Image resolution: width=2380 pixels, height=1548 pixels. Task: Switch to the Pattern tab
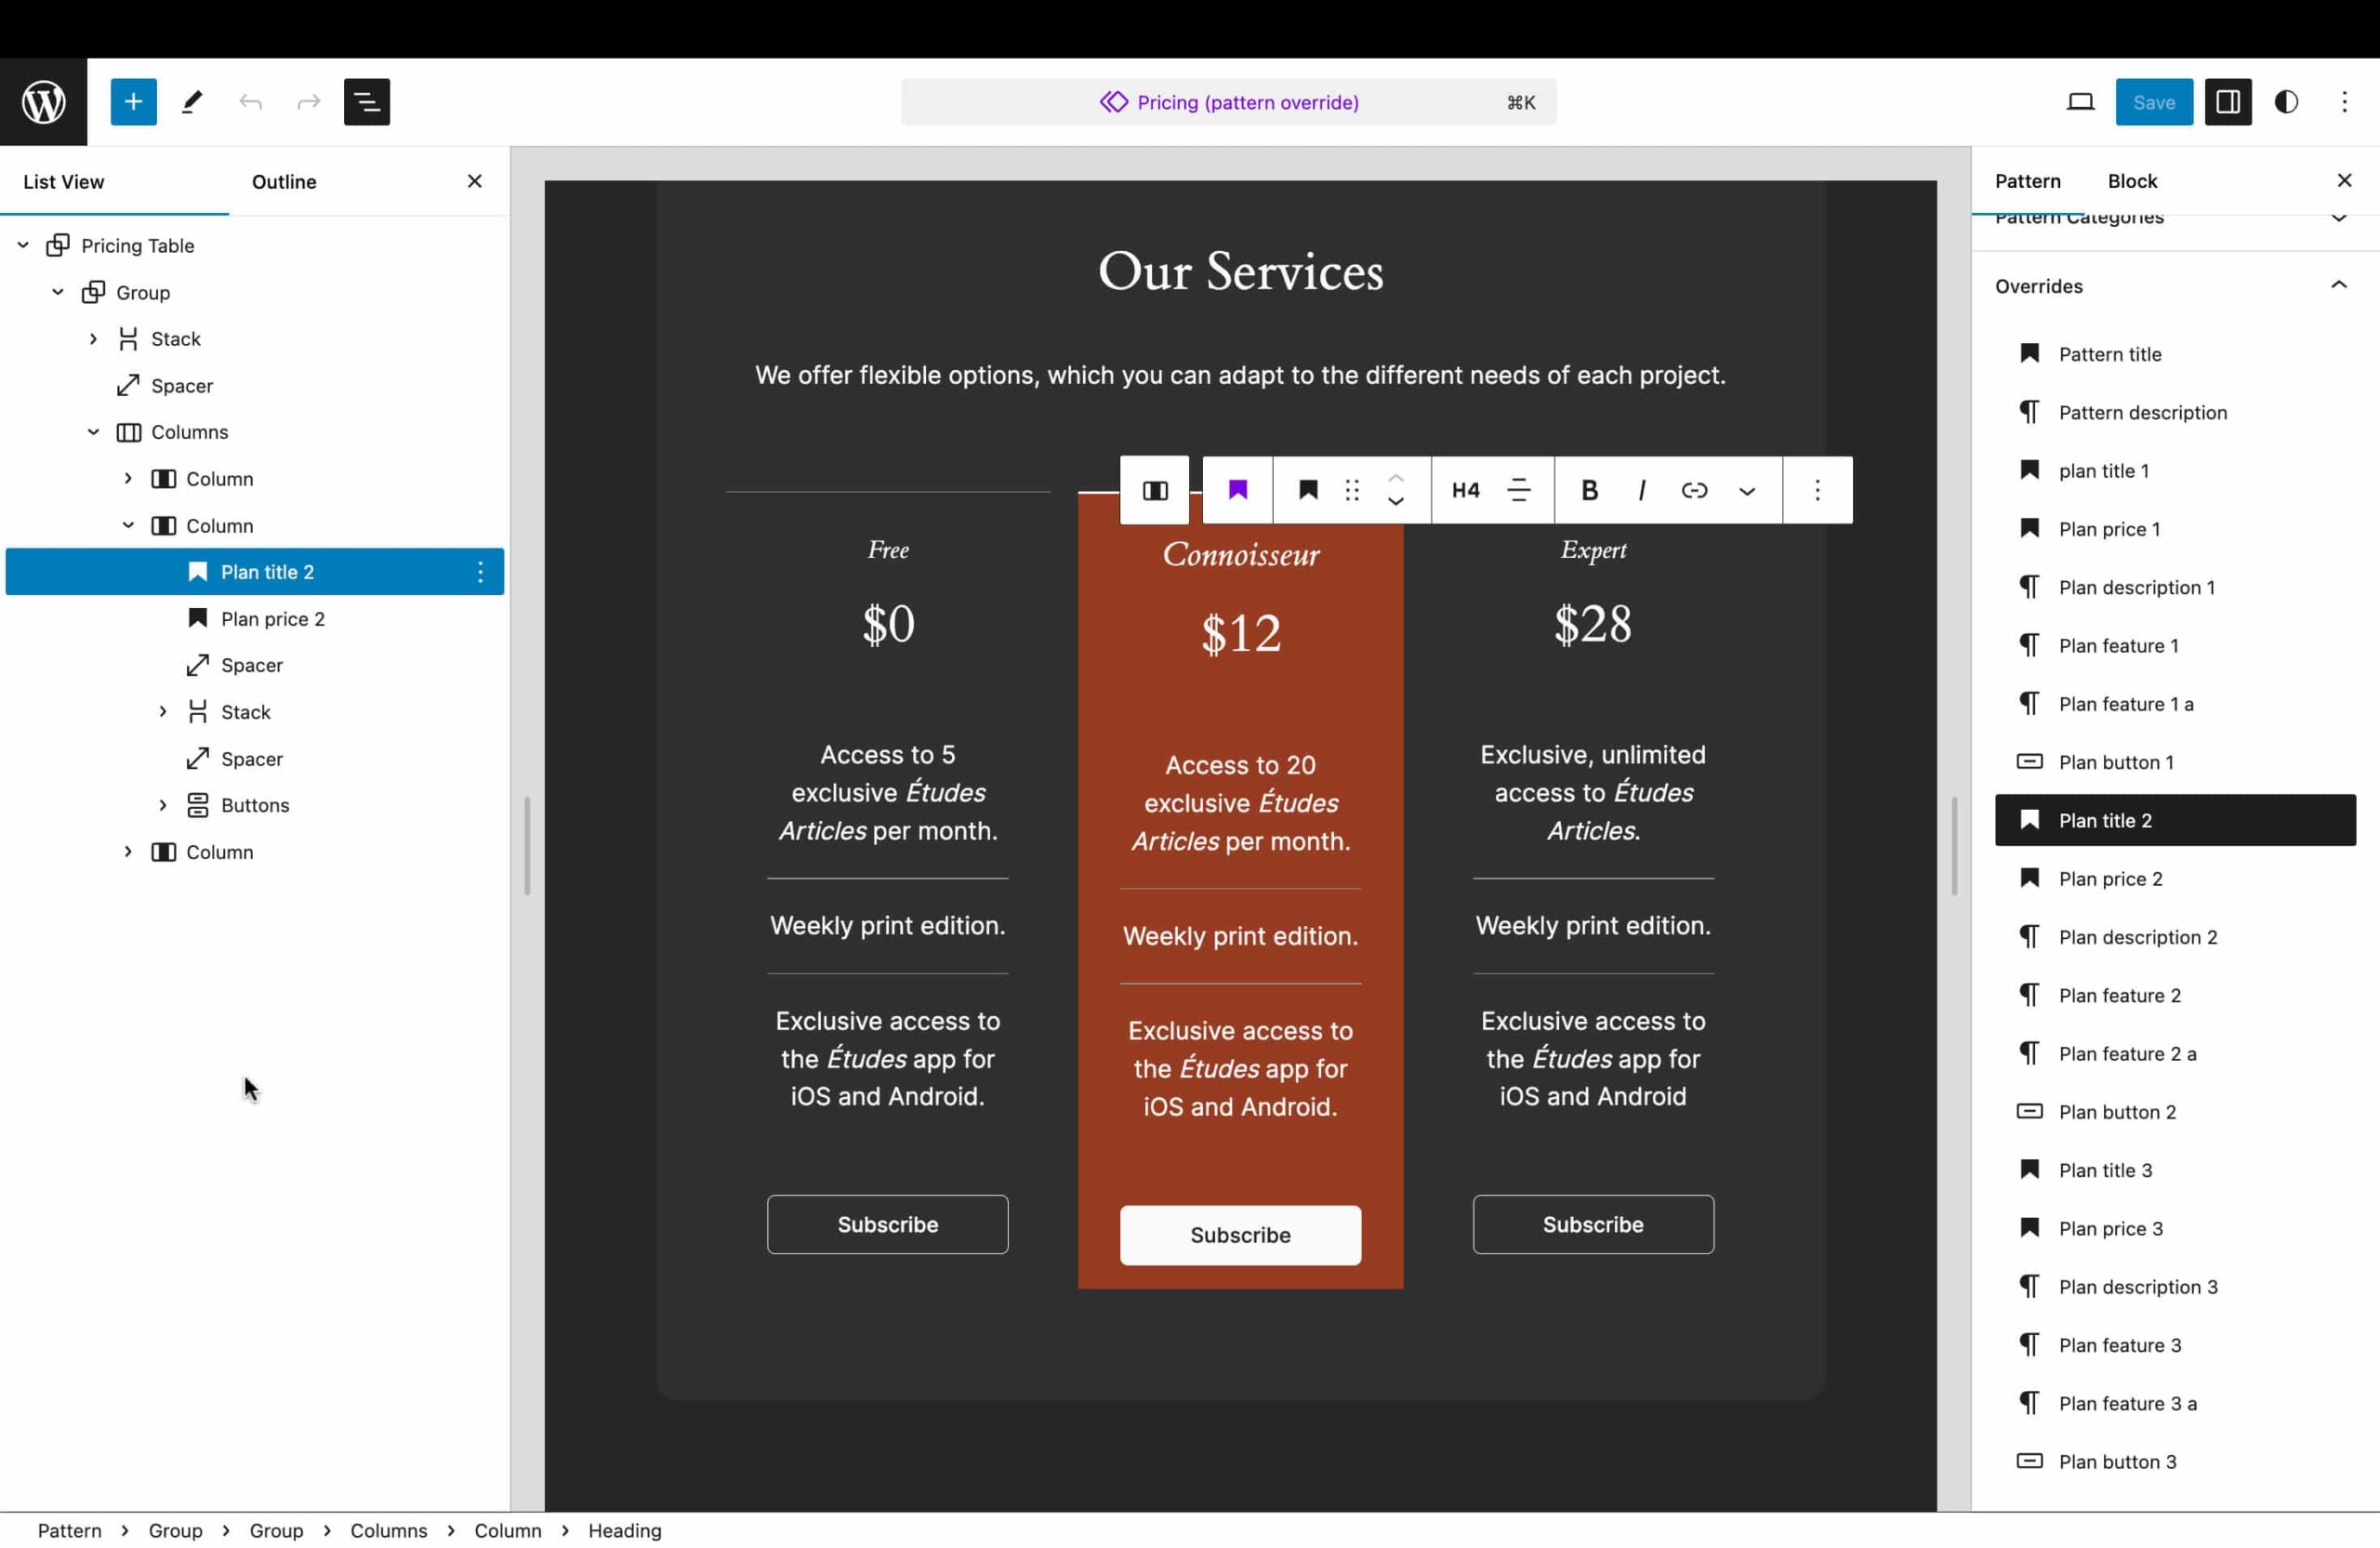2028,179
